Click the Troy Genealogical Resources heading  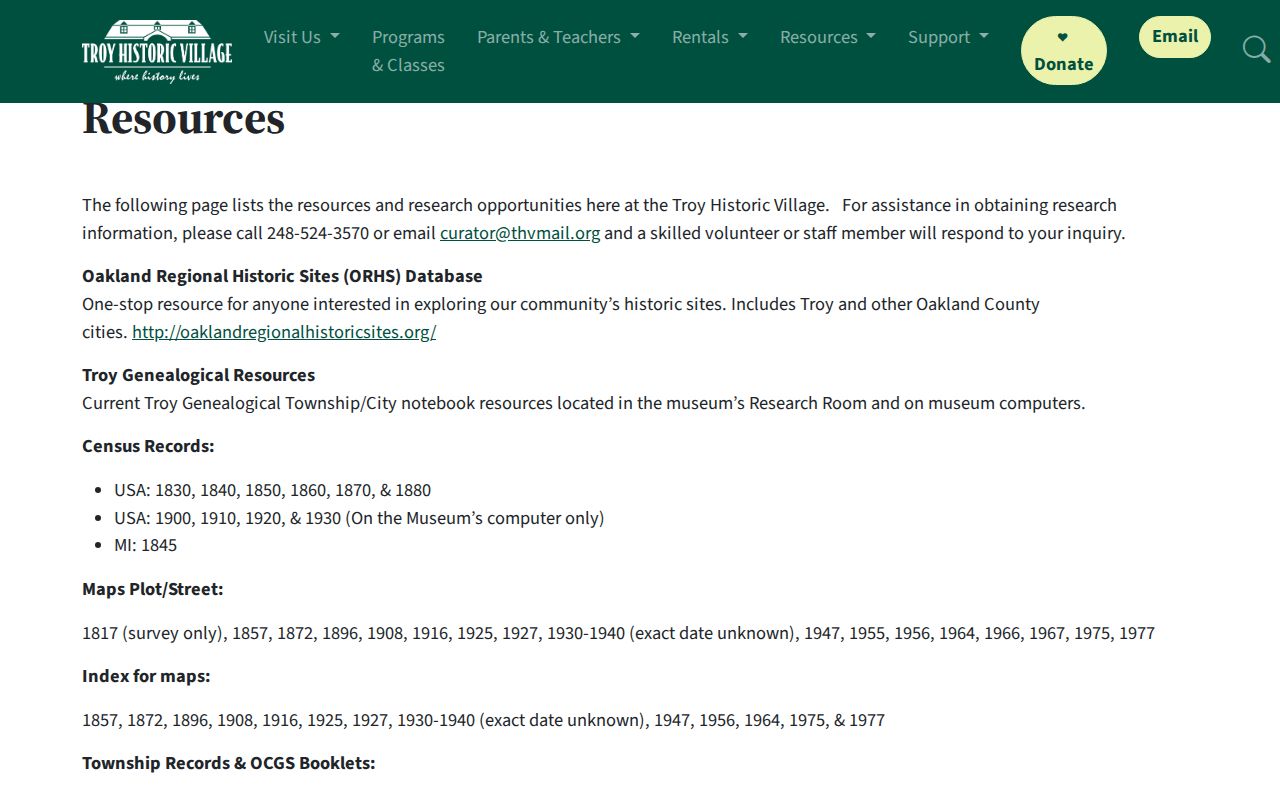198,375
